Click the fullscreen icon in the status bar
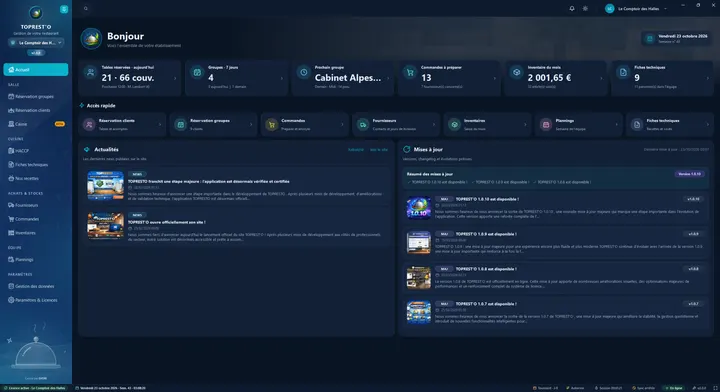The image size is (720, 392). click(715, 388)
